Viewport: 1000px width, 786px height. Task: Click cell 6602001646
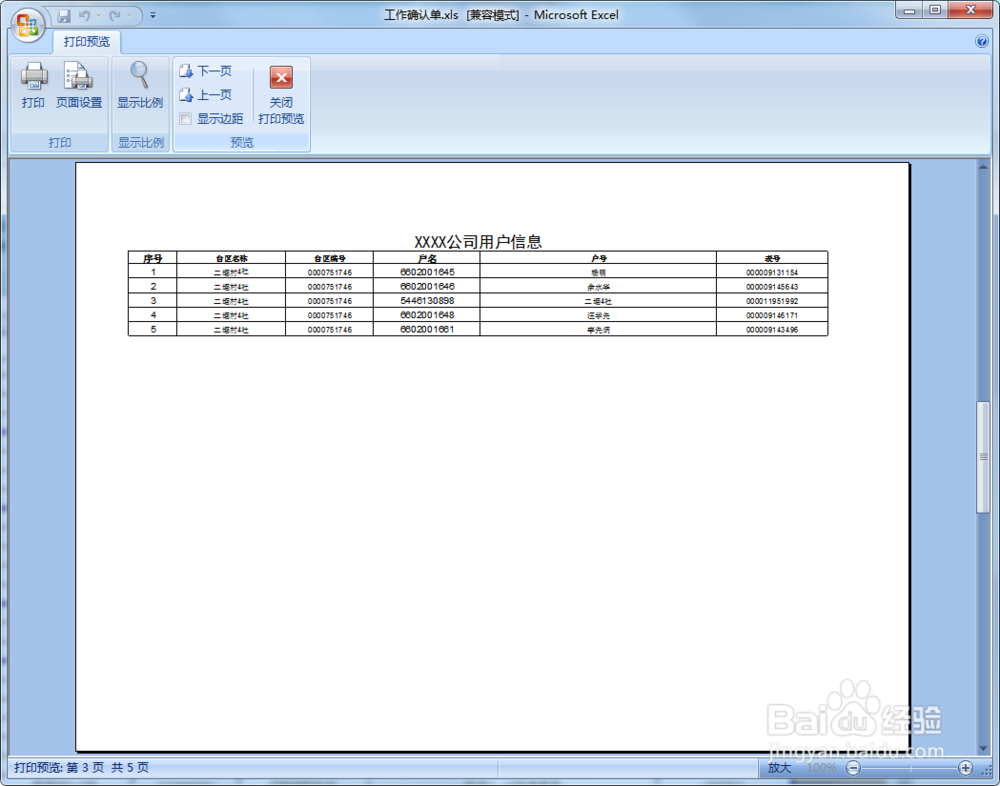(427, 286)
